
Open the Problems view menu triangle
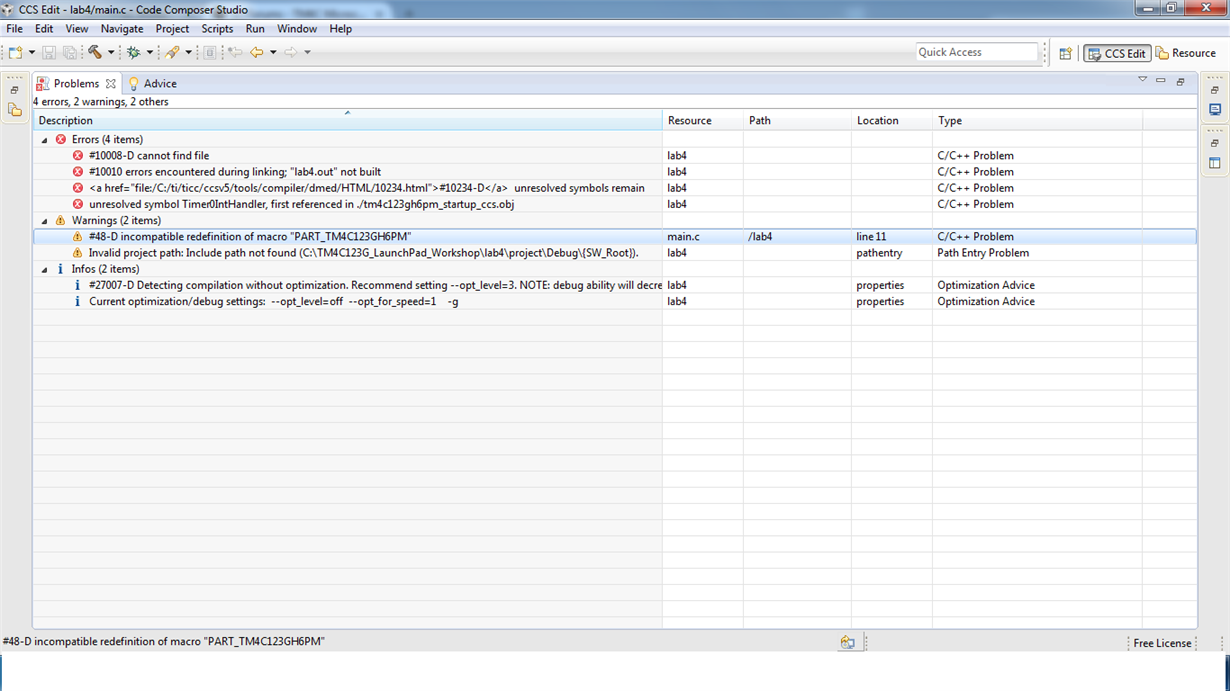tap(1142, 80)
